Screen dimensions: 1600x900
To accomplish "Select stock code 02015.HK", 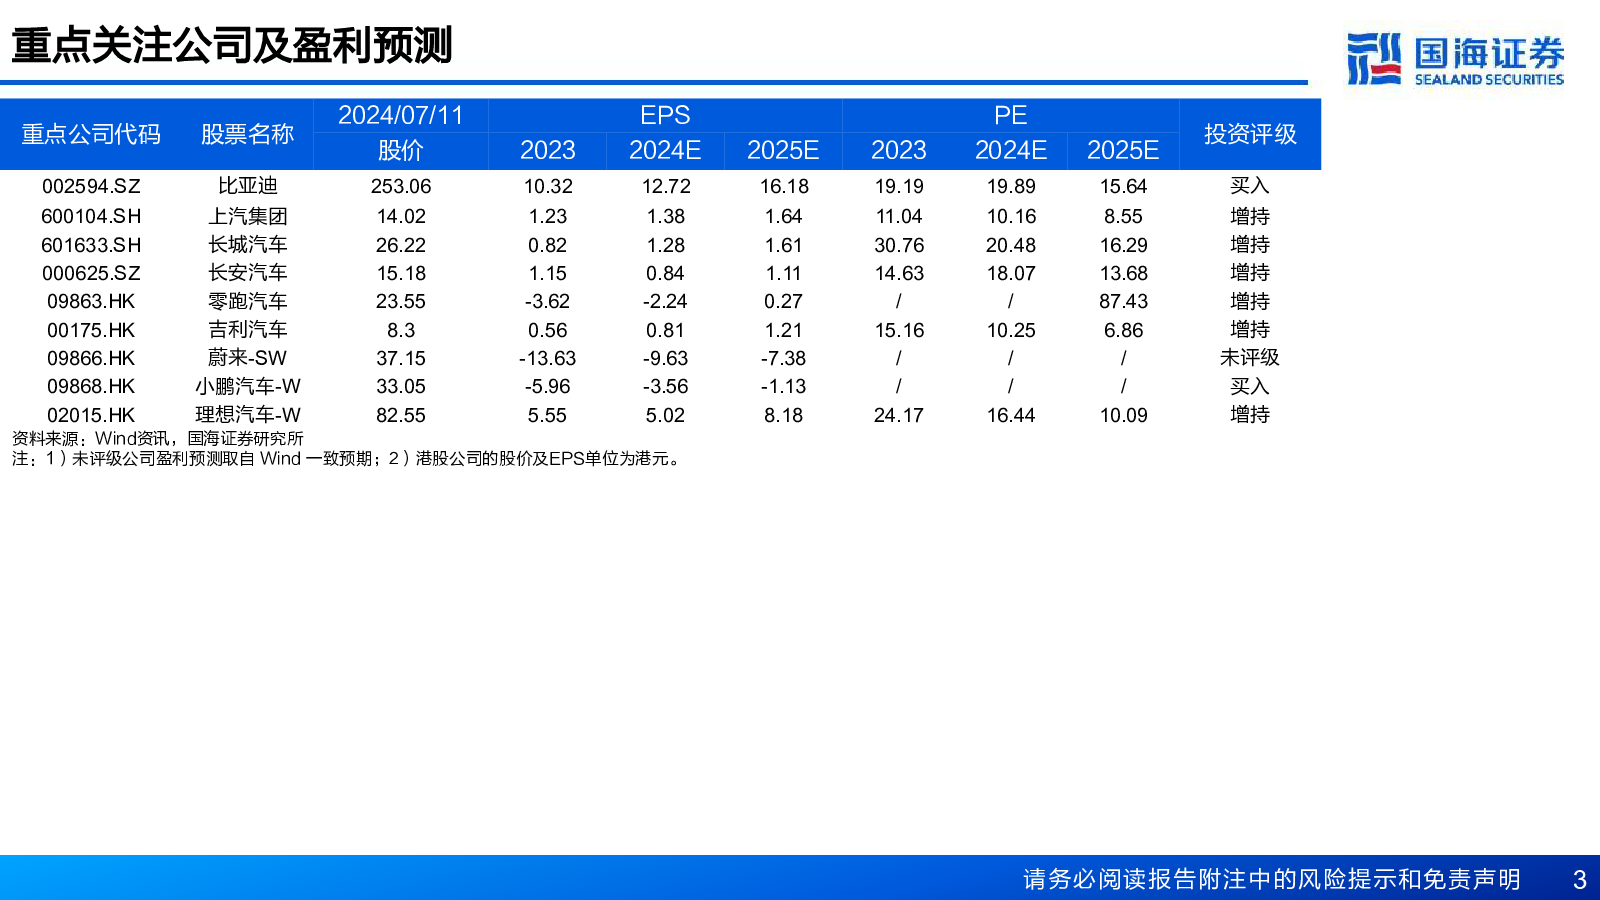I will pyautogui.click(x=91, y=415).
